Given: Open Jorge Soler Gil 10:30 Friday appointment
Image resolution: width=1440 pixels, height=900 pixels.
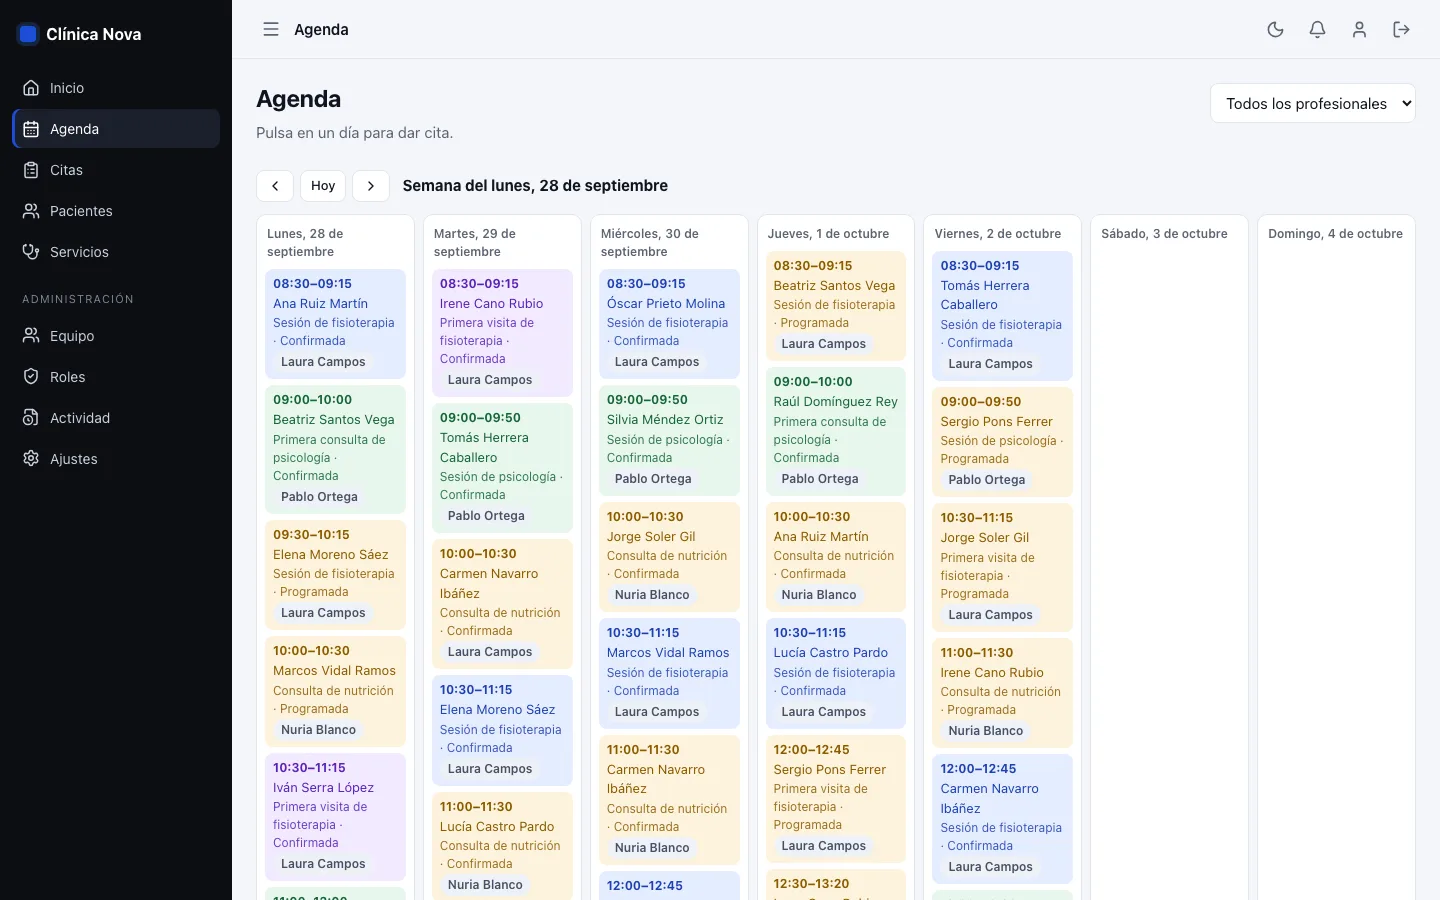Looking at the screenshot, I should pyautogui.click(x=1002, y=567).
